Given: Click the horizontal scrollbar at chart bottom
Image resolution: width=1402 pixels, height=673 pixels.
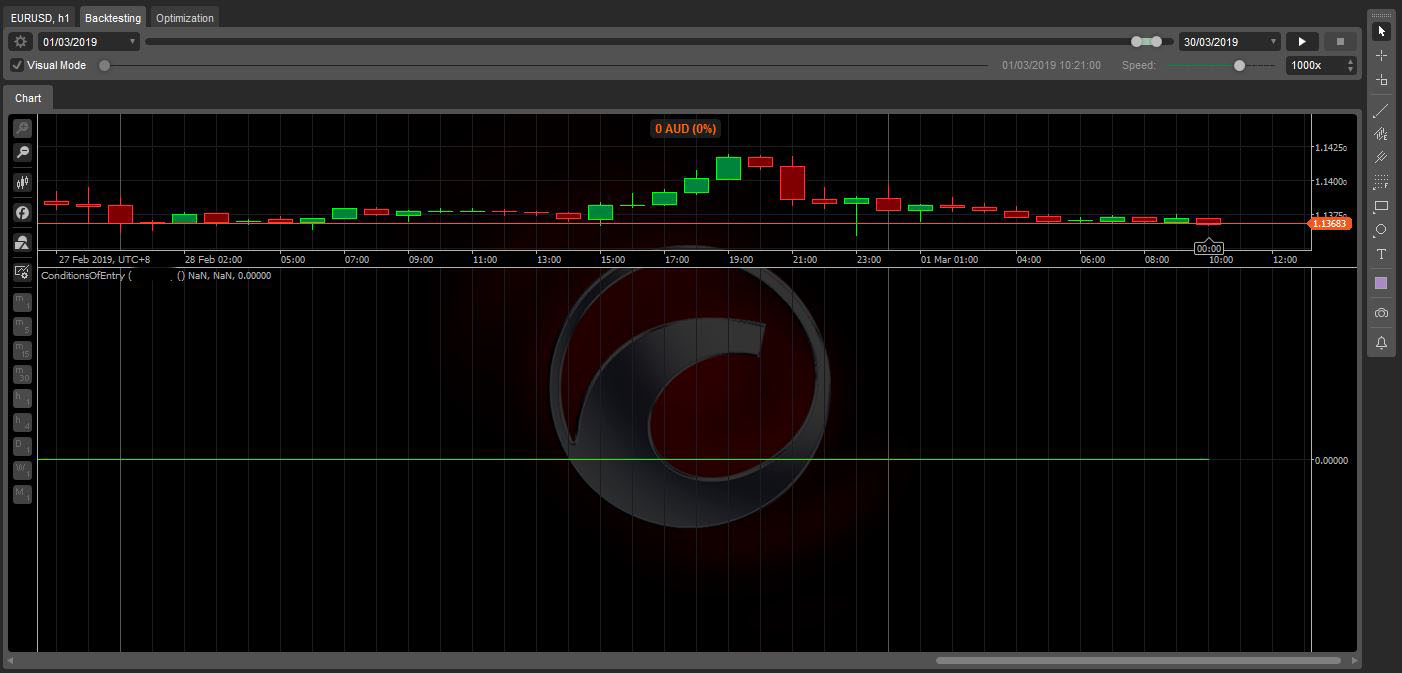Looking at the screenshot, I should click(1138, 661).
